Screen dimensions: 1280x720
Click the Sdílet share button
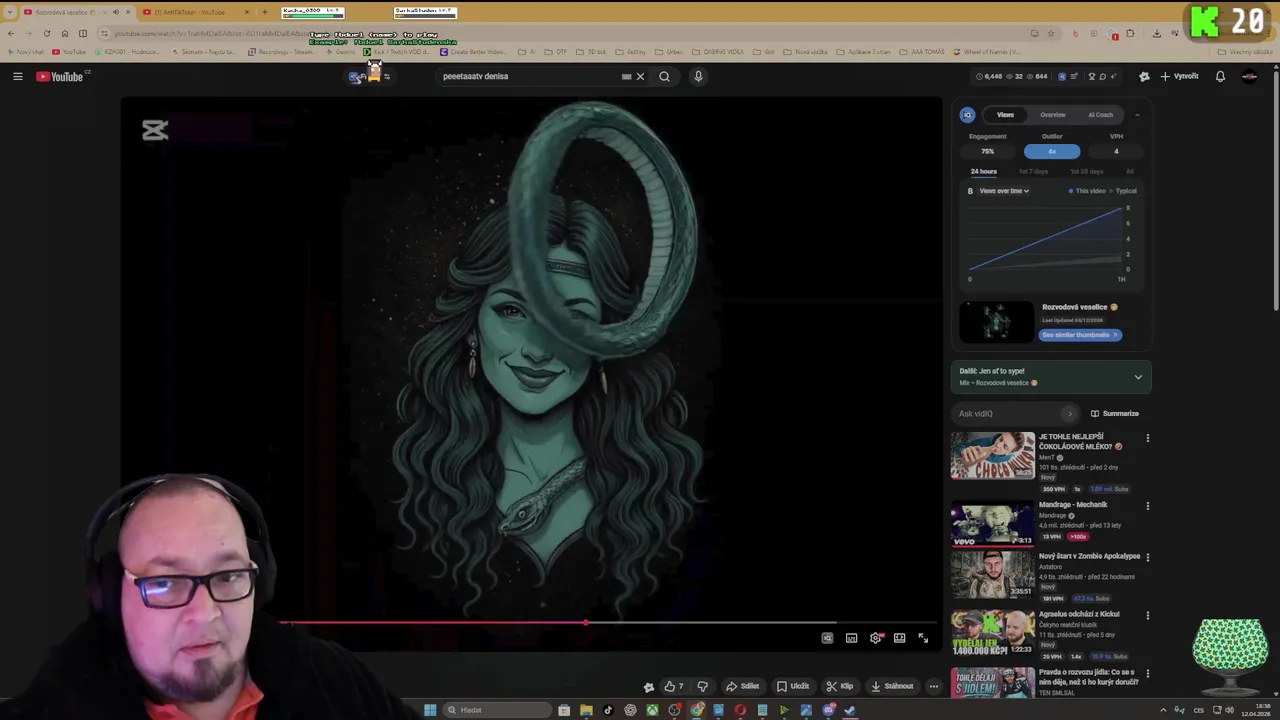742,686
